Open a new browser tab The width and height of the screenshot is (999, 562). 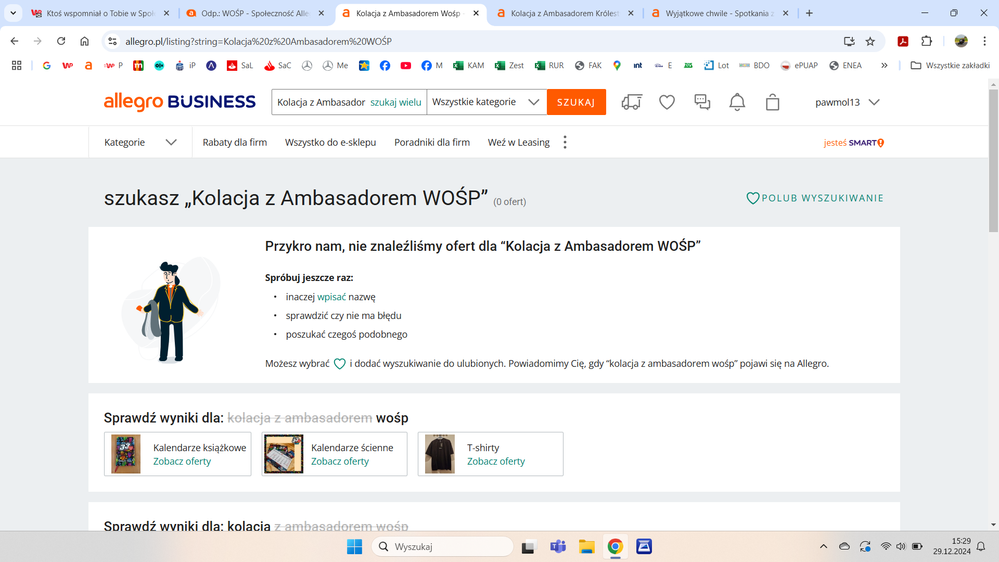click(809, 13)
